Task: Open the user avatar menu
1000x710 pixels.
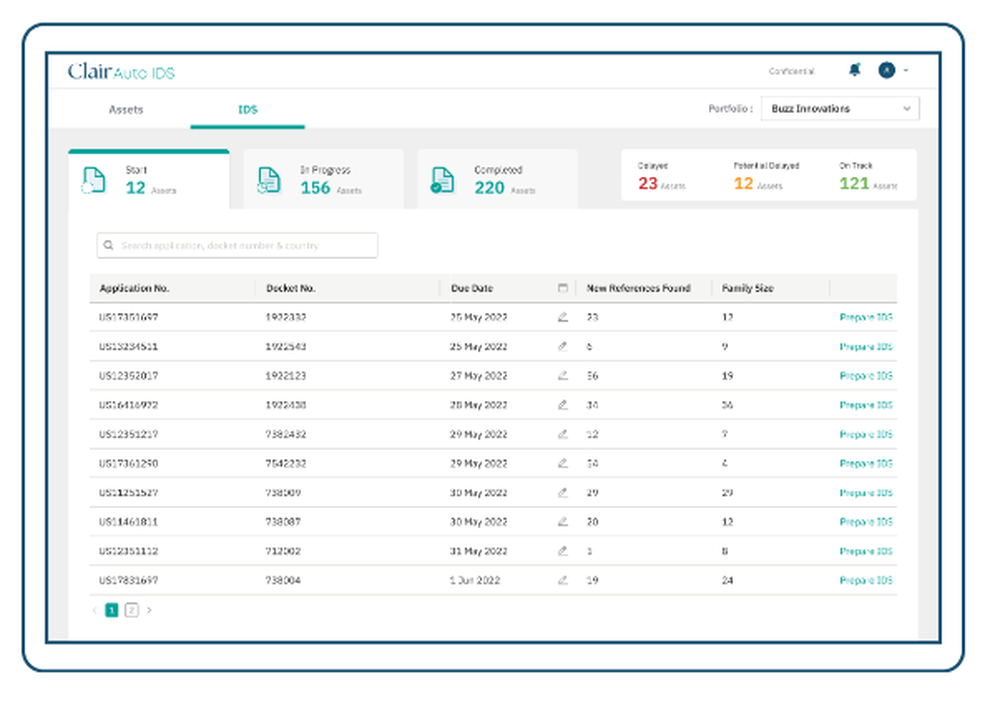Action: [x=886, y=70]
